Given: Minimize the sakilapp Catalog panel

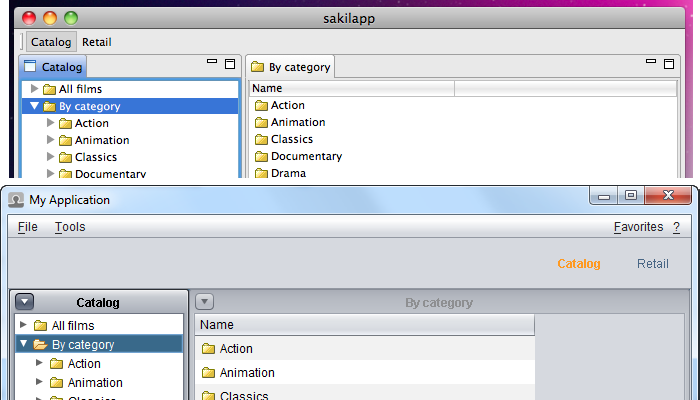Looking at the screenshot, I should pos(212,62).
